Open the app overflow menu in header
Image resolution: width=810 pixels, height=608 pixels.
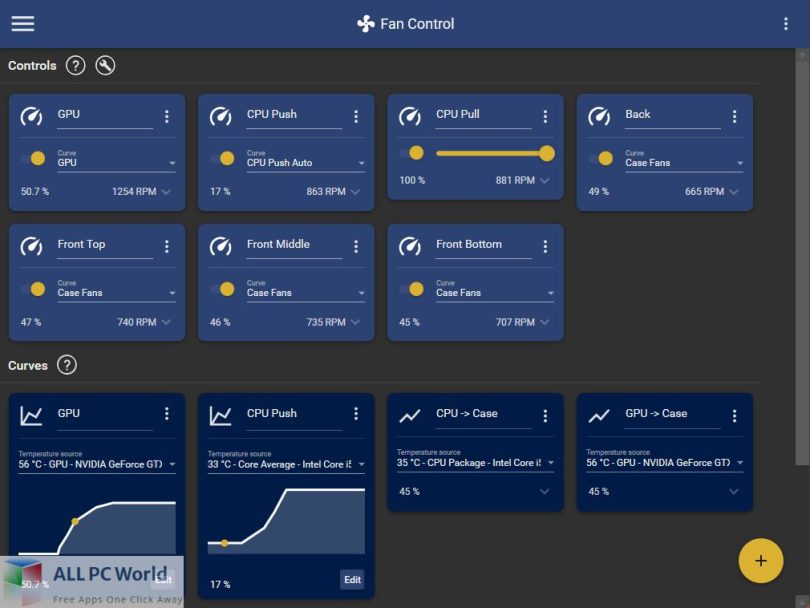point(785,24)
